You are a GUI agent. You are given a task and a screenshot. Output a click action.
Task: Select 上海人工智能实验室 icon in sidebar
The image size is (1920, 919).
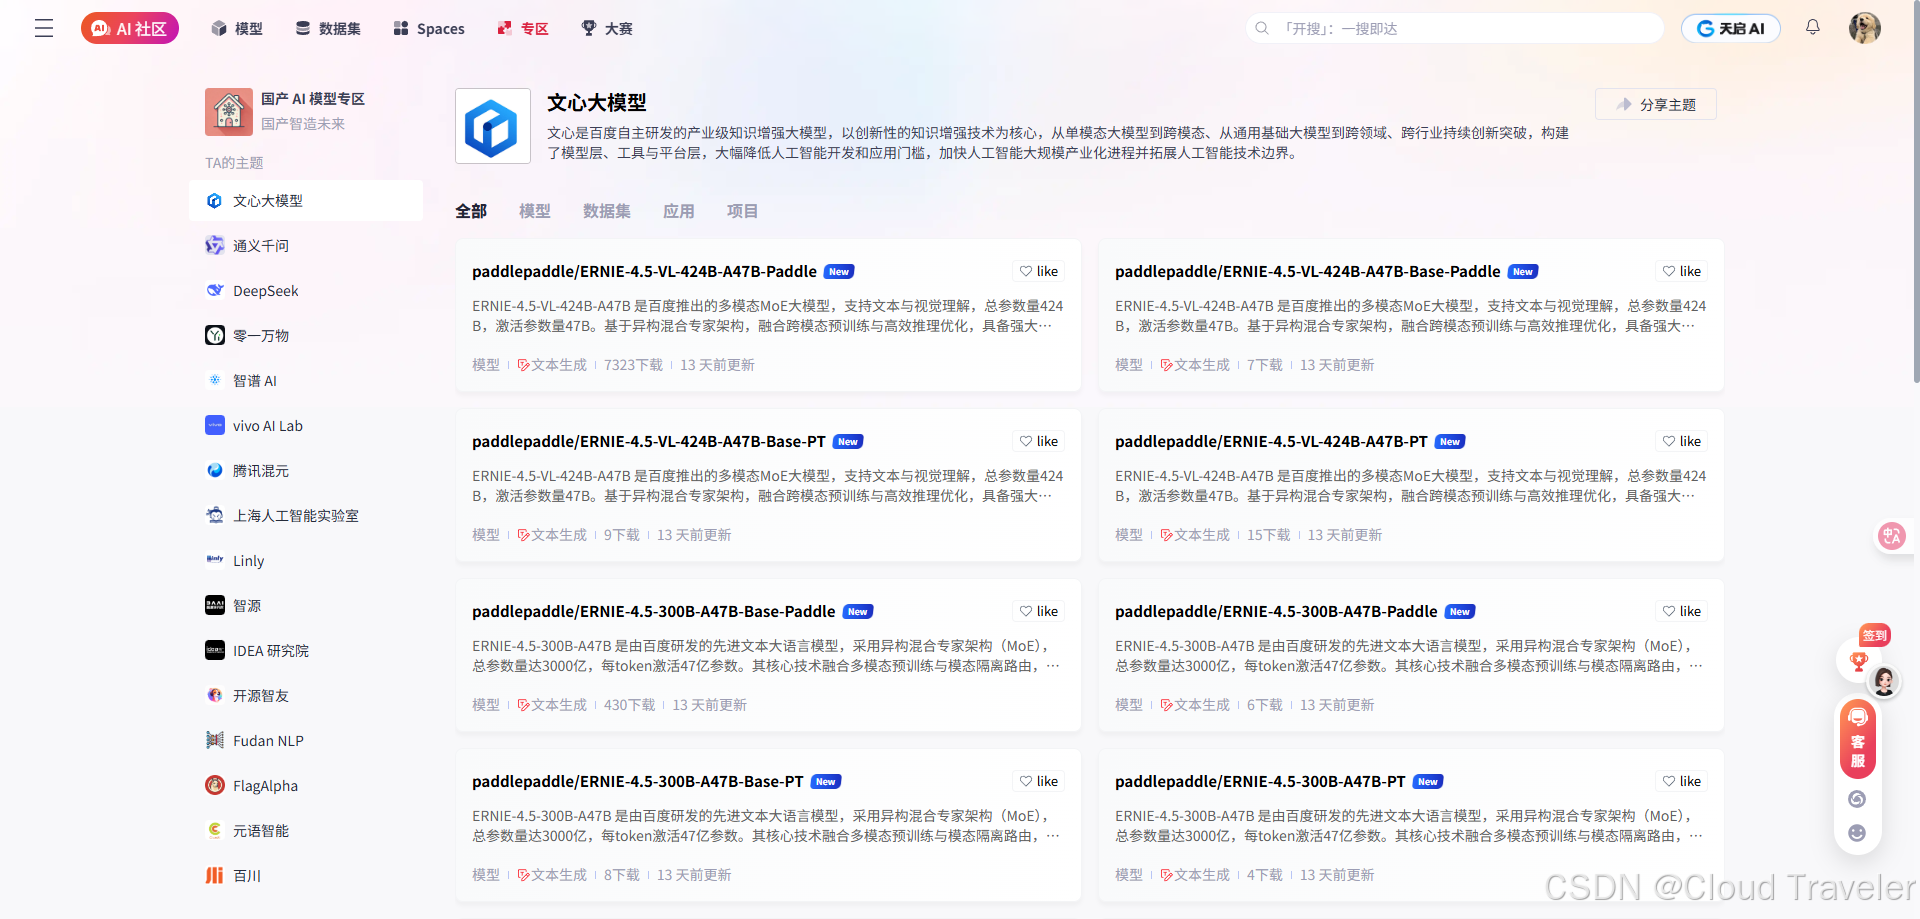tap(215, 515)
